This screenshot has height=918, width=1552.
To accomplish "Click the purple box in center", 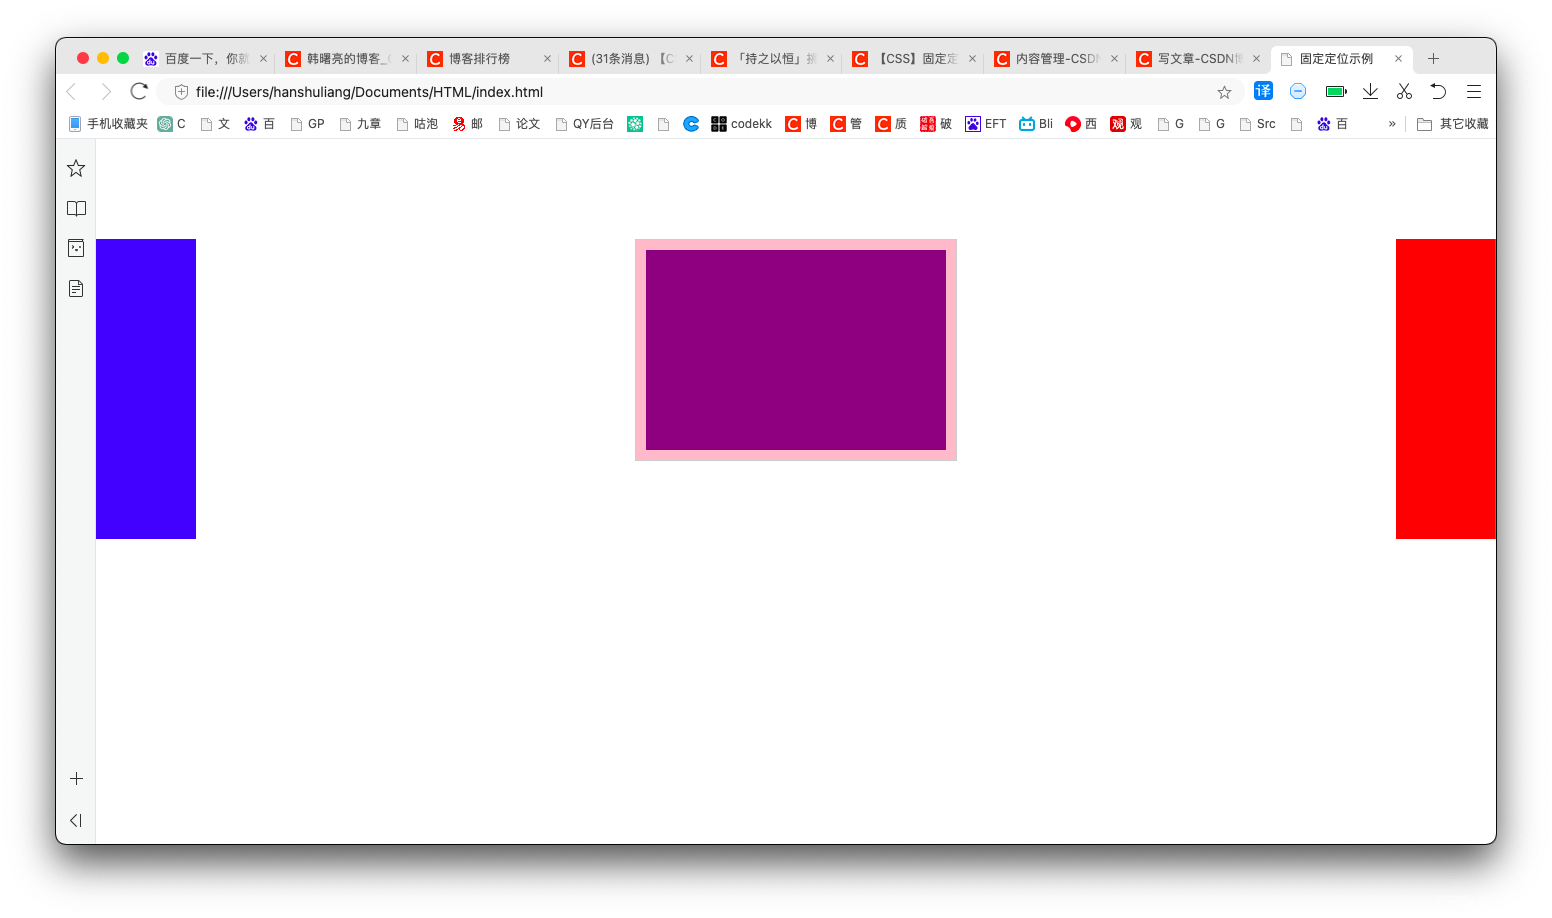I will [796, 350].
